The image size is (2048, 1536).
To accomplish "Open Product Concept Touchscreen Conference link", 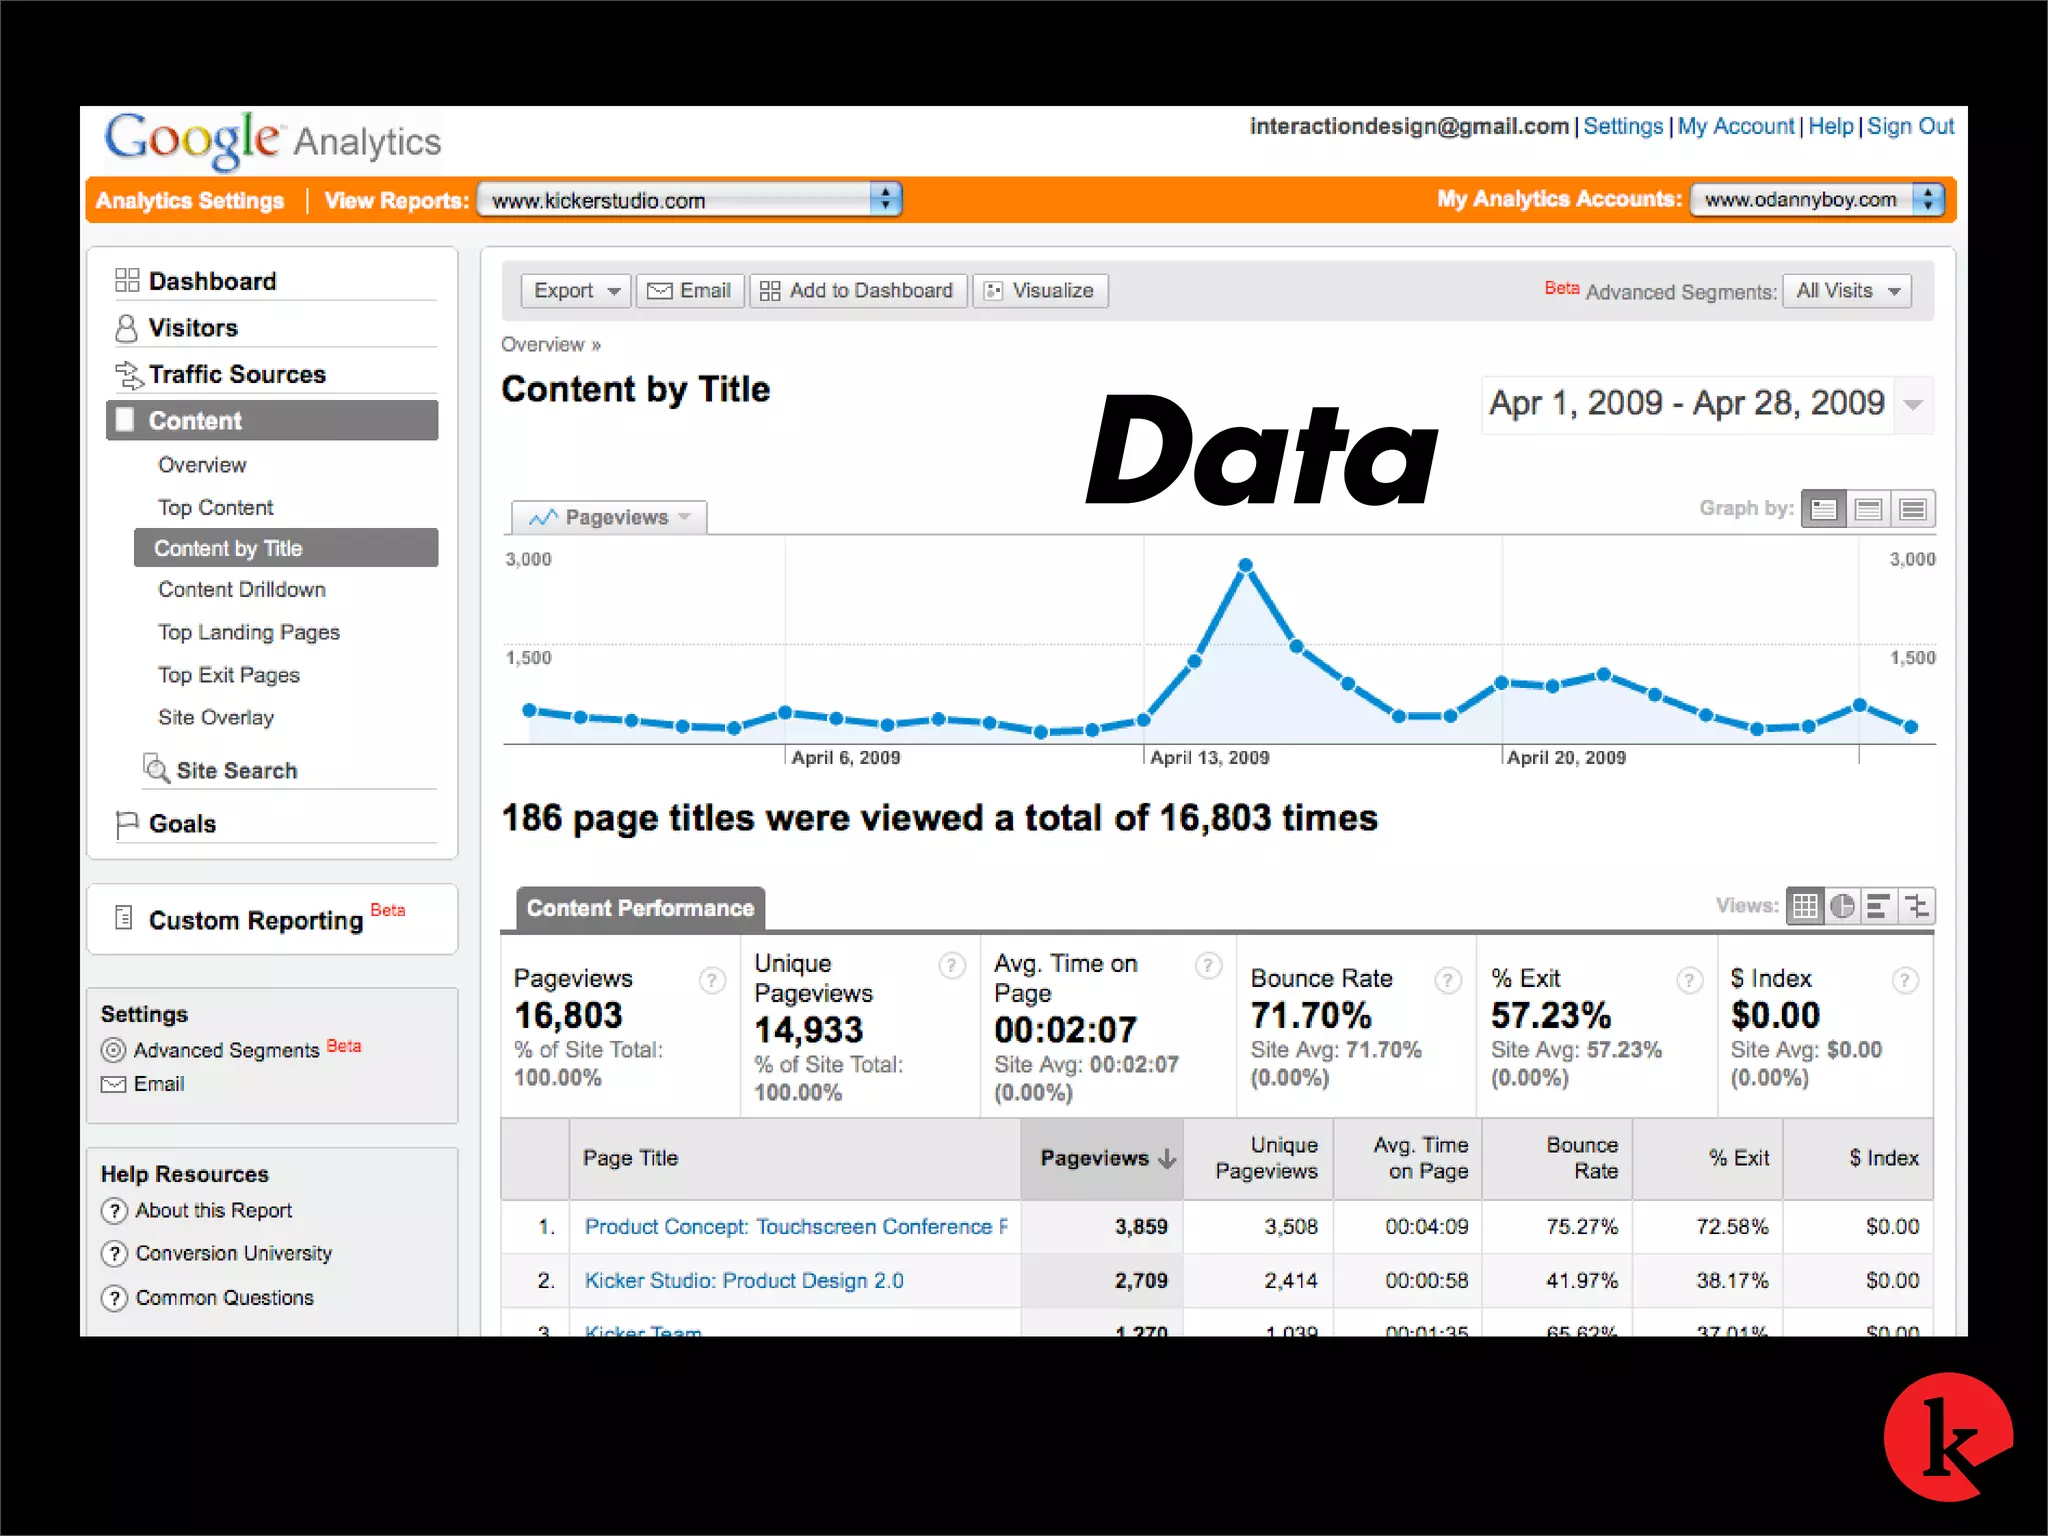I will point(795,1227).
